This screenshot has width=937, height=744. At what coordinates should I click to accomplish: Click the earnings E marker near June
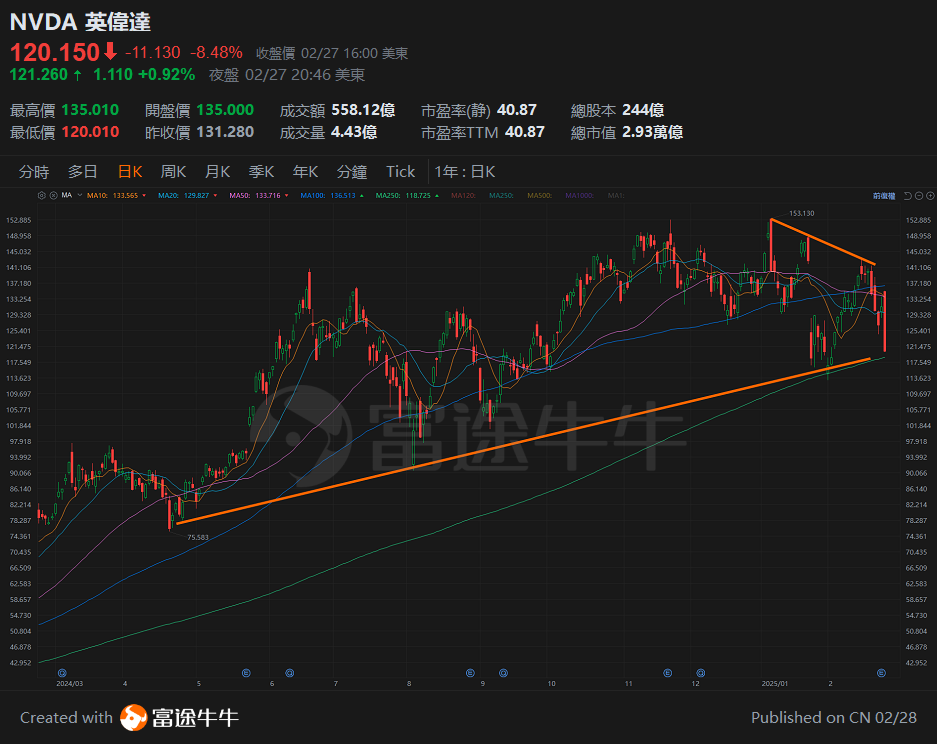tap(246, 673)
